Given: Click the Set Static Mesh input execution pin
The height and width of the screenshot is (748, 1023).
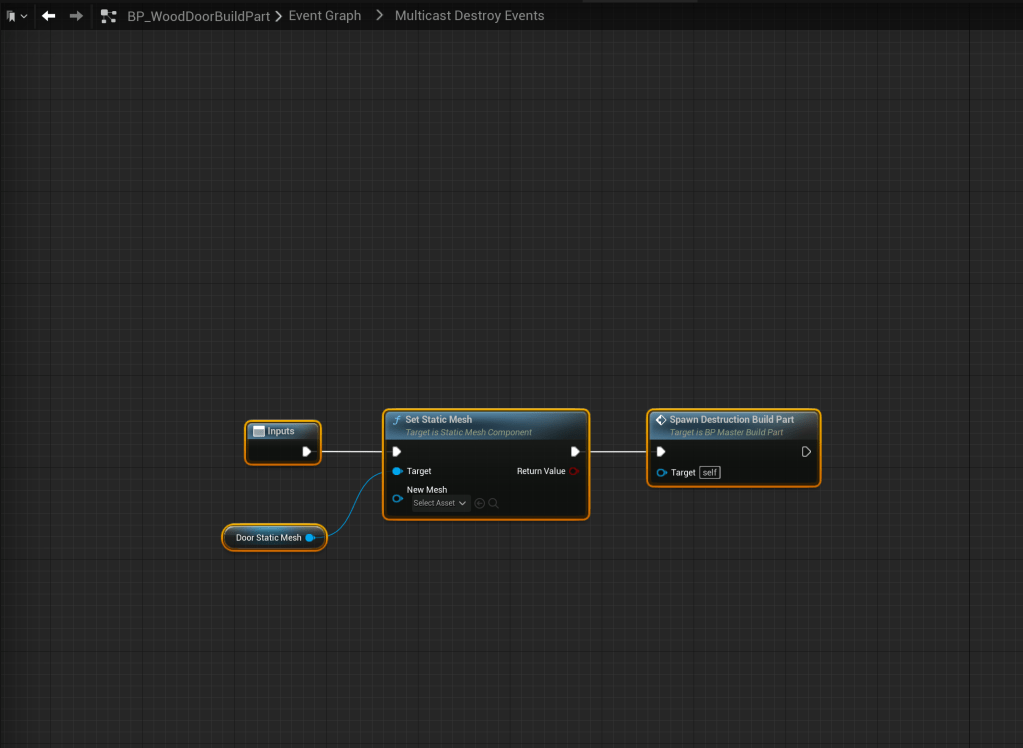Looking at the screenshot, I should [x=397, y=452].
